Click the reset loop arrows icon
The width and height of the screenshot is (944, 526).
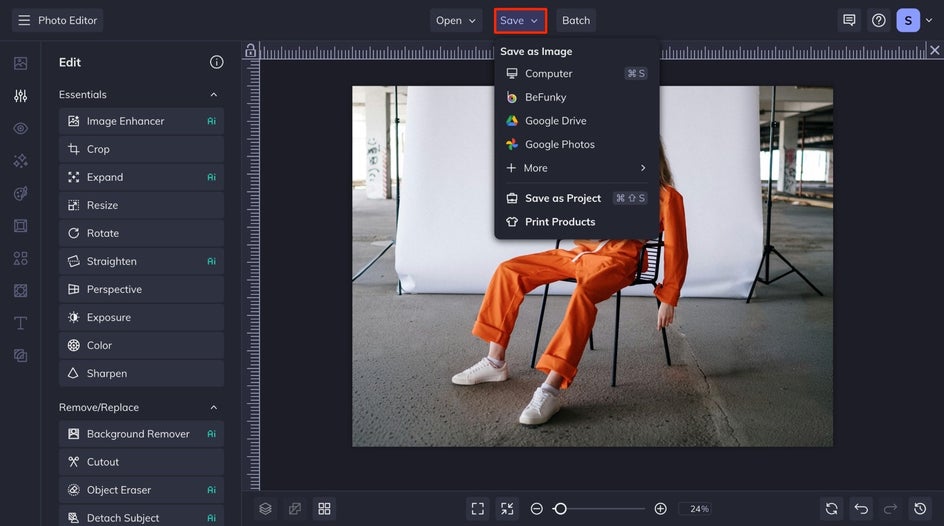coord(831,509)
